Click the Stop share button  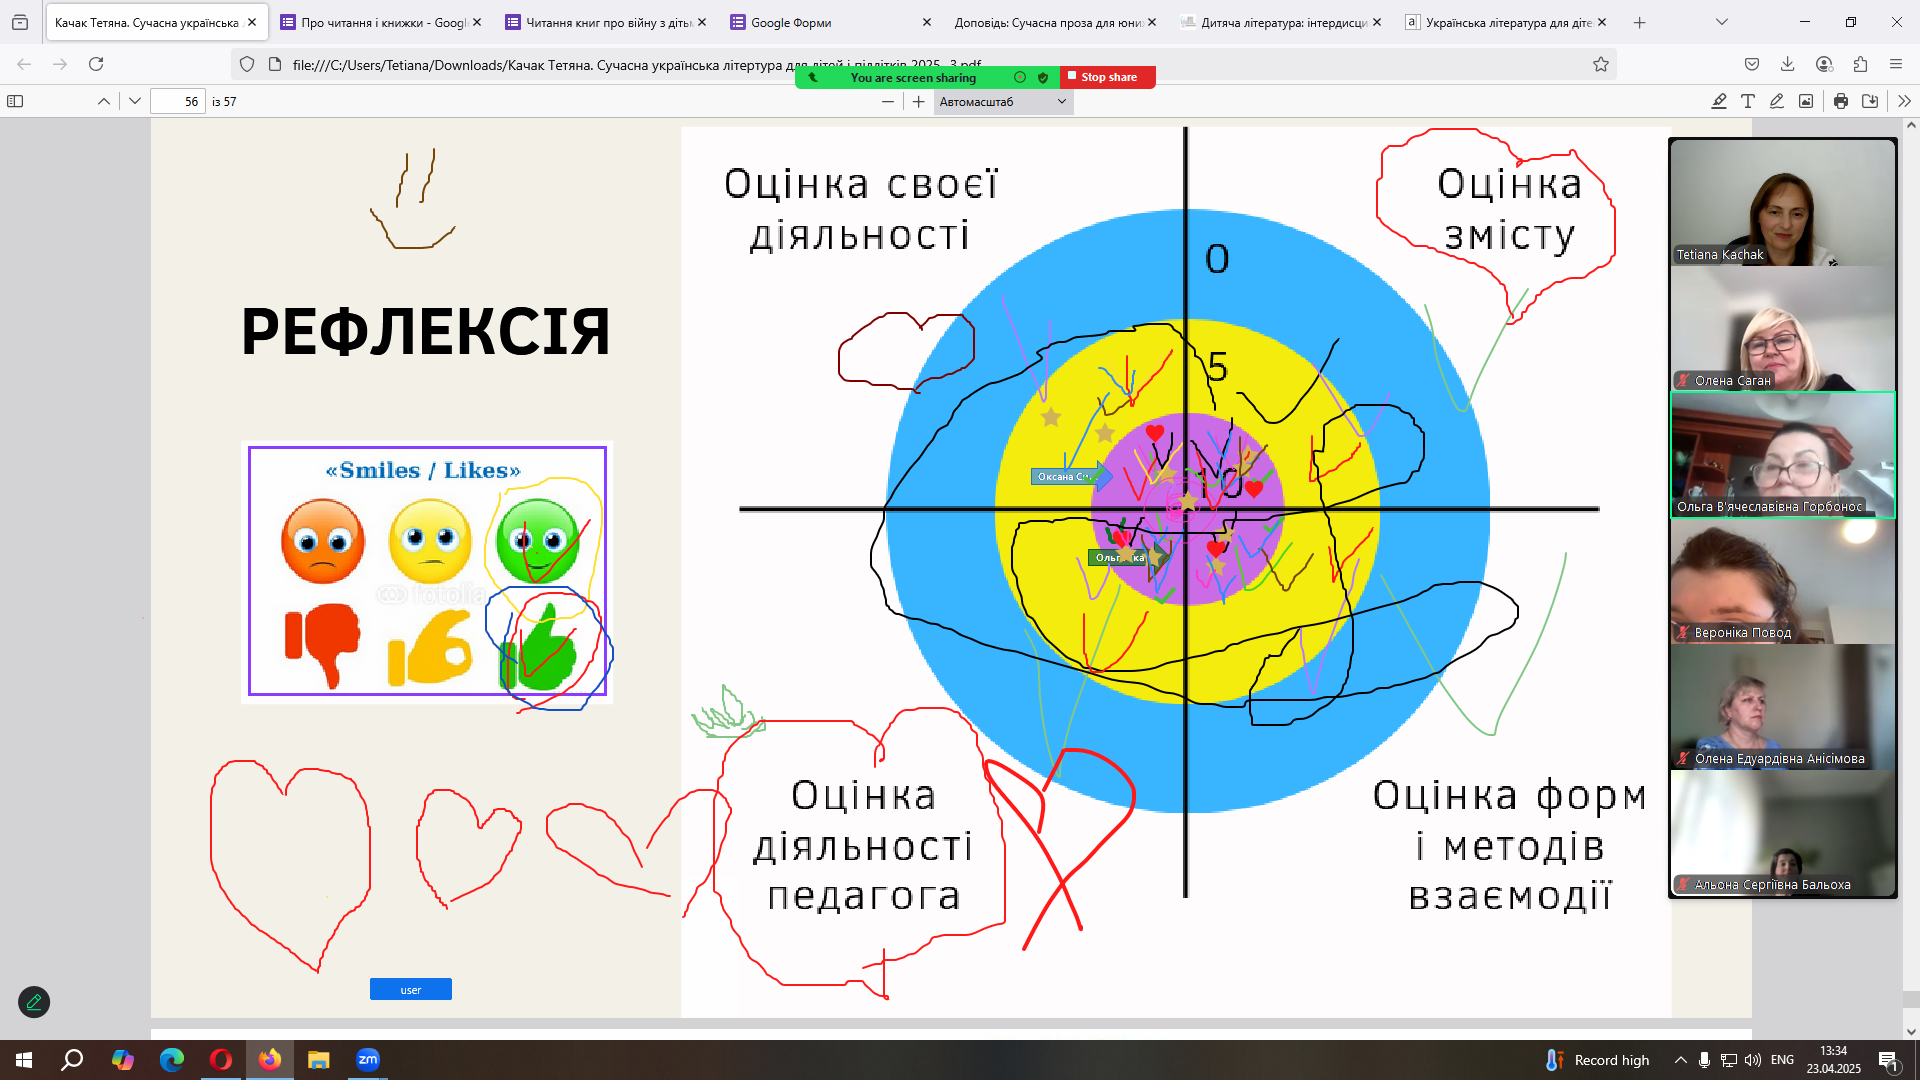(x=1108, y=77)
